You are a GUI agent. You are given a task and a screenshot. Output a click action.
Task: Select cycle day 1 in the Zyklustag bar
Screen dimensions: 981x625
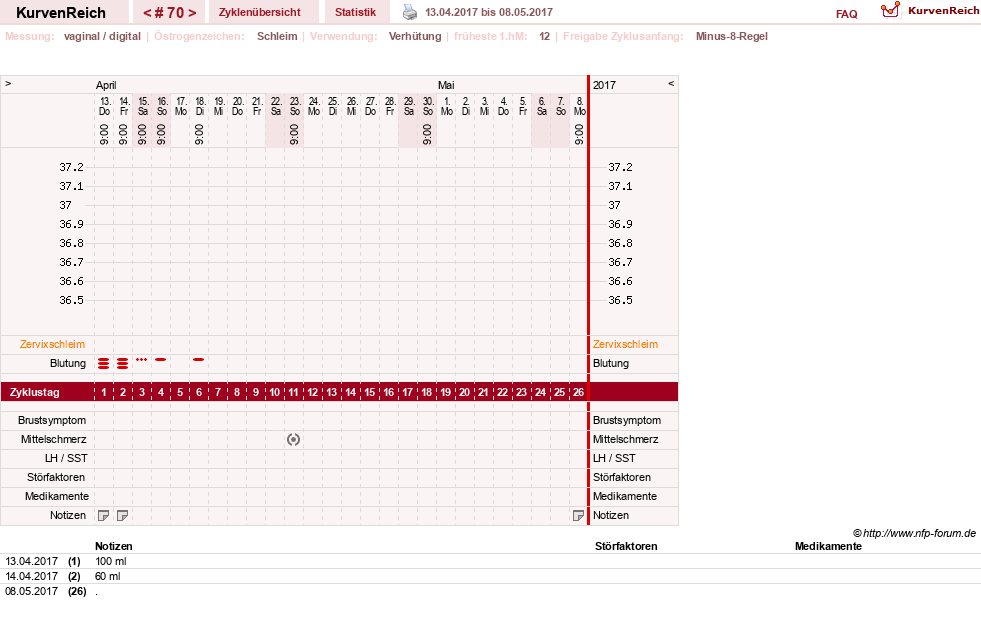[x=104, y=392]
